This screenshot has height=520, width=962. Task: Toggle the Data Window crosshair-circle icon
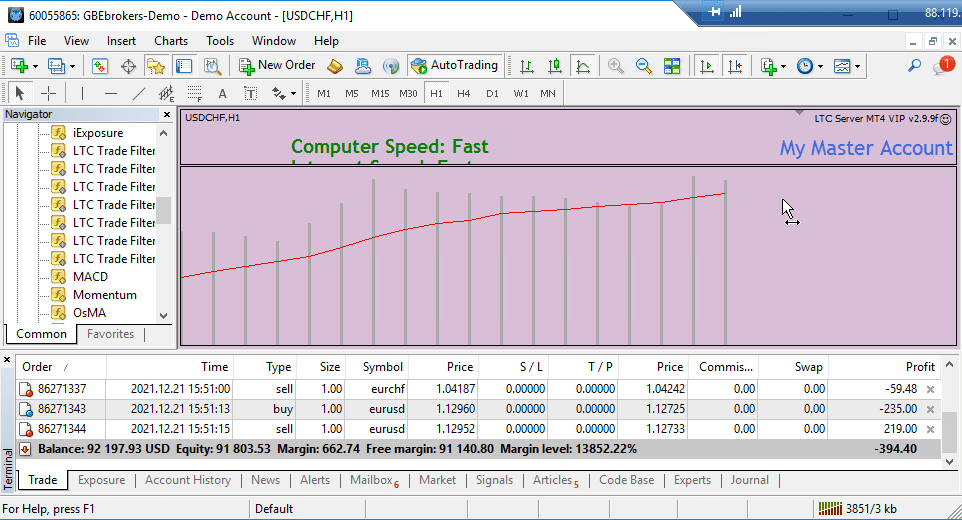click(x=128, y=66)
